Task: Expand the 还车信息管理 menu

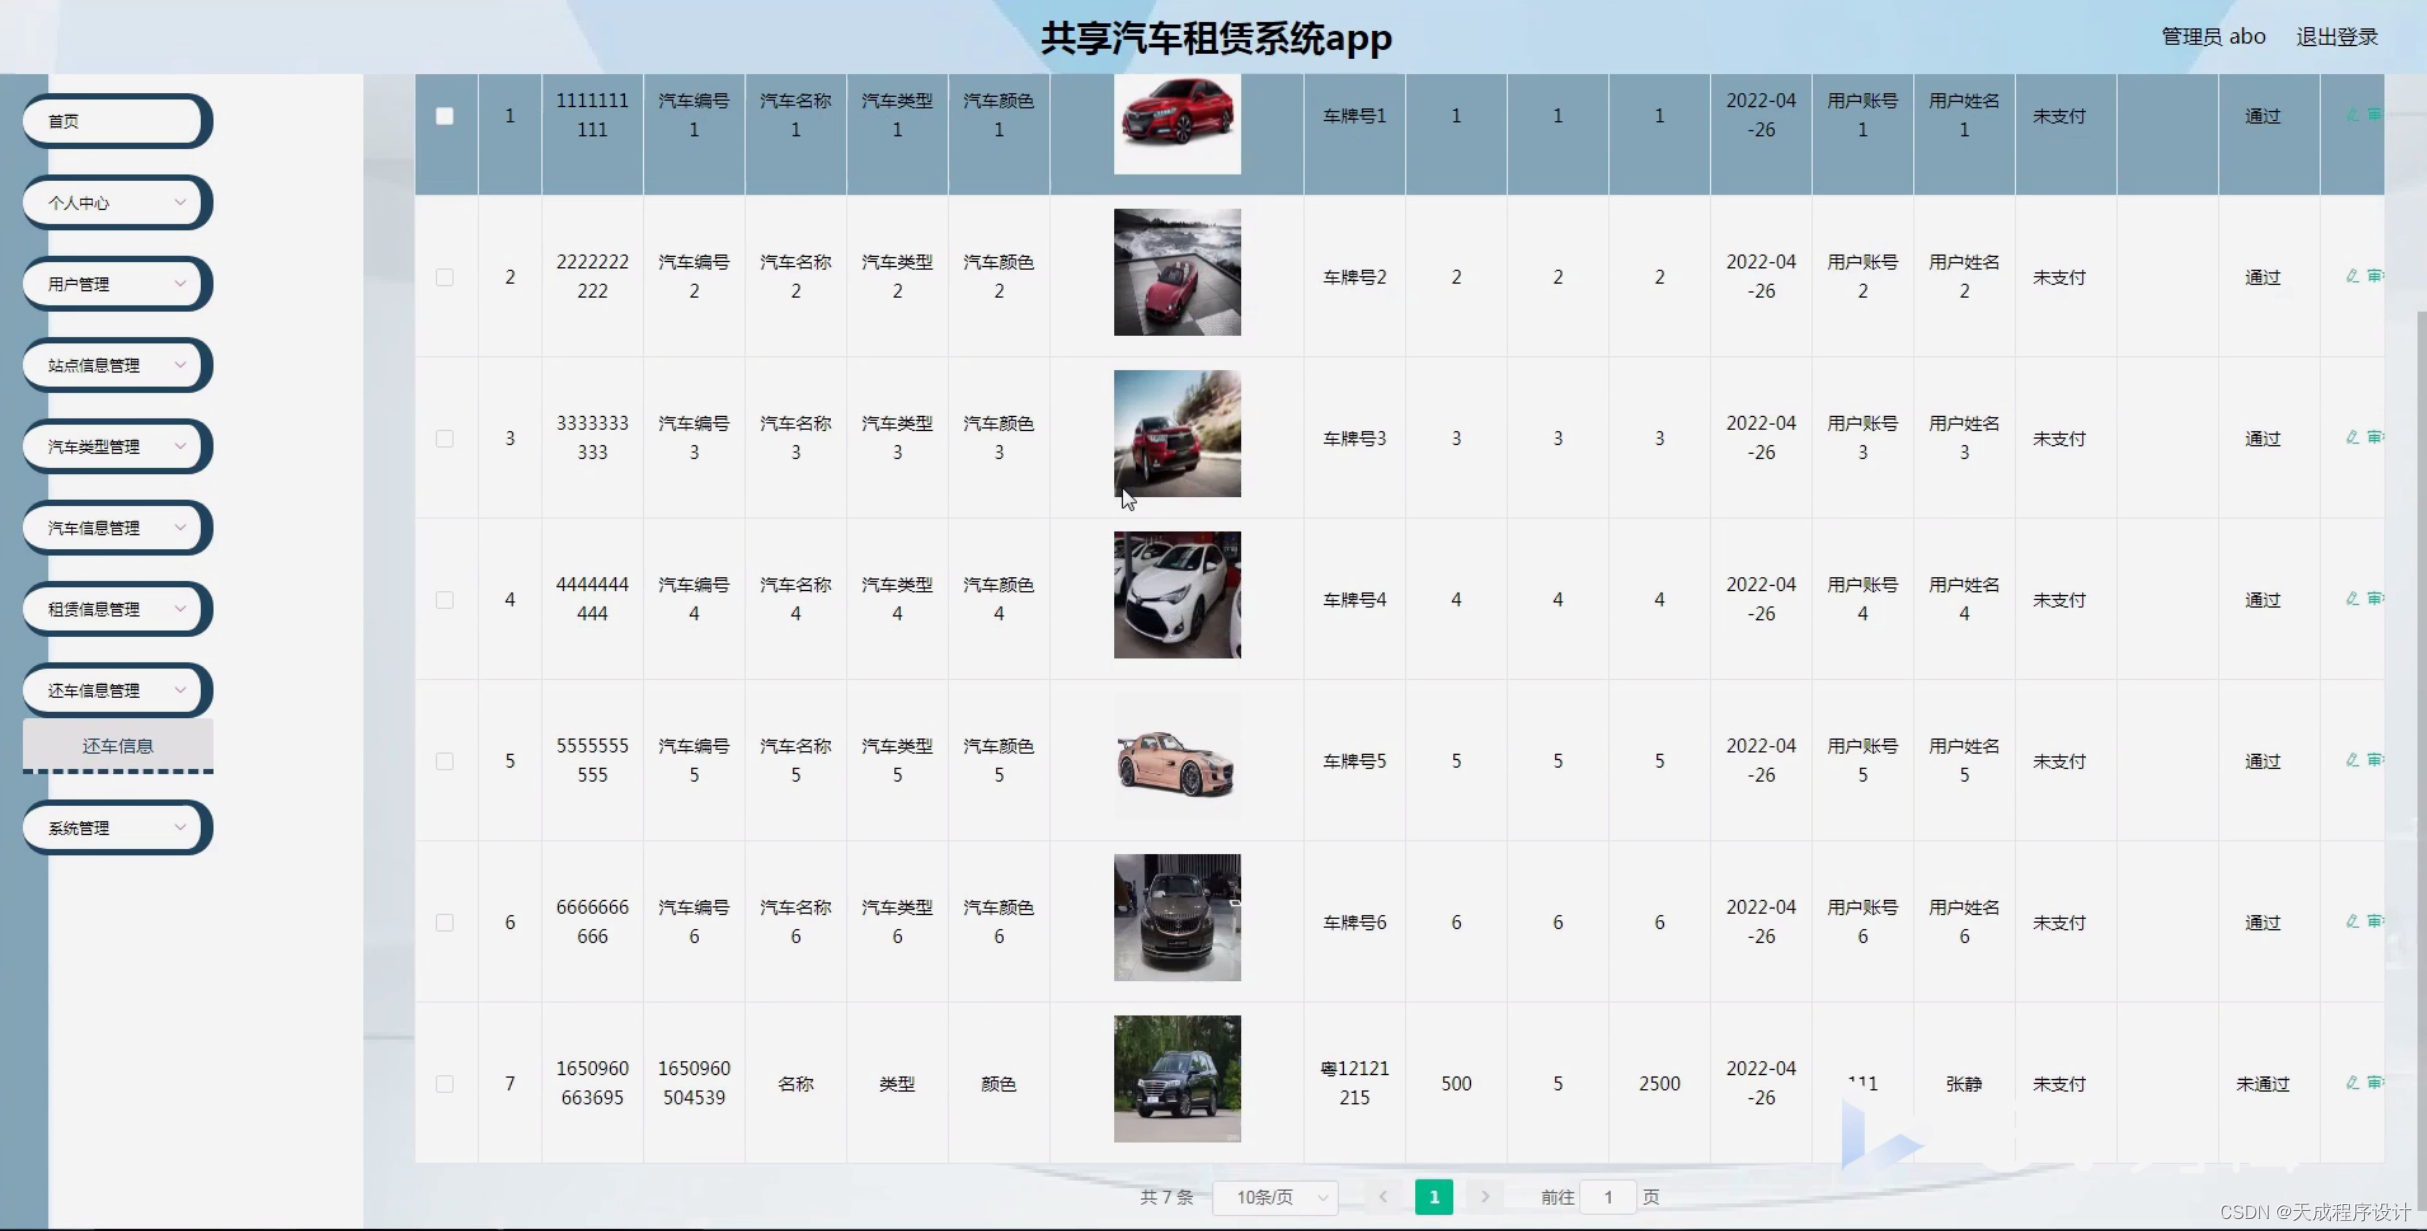Action: tap(118, 689)
